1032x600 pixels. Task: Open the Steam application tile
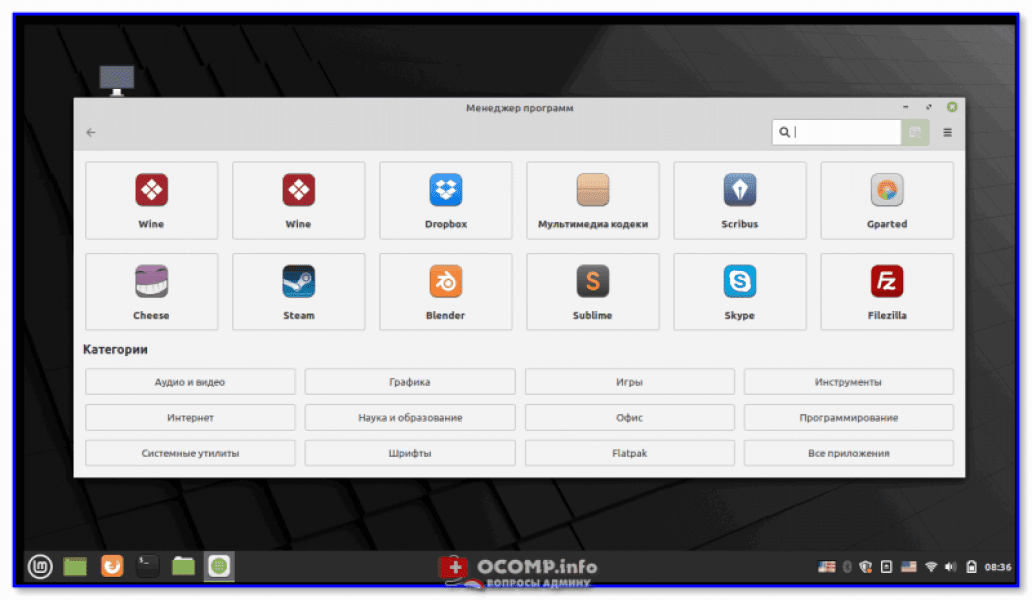coord(299,291)
